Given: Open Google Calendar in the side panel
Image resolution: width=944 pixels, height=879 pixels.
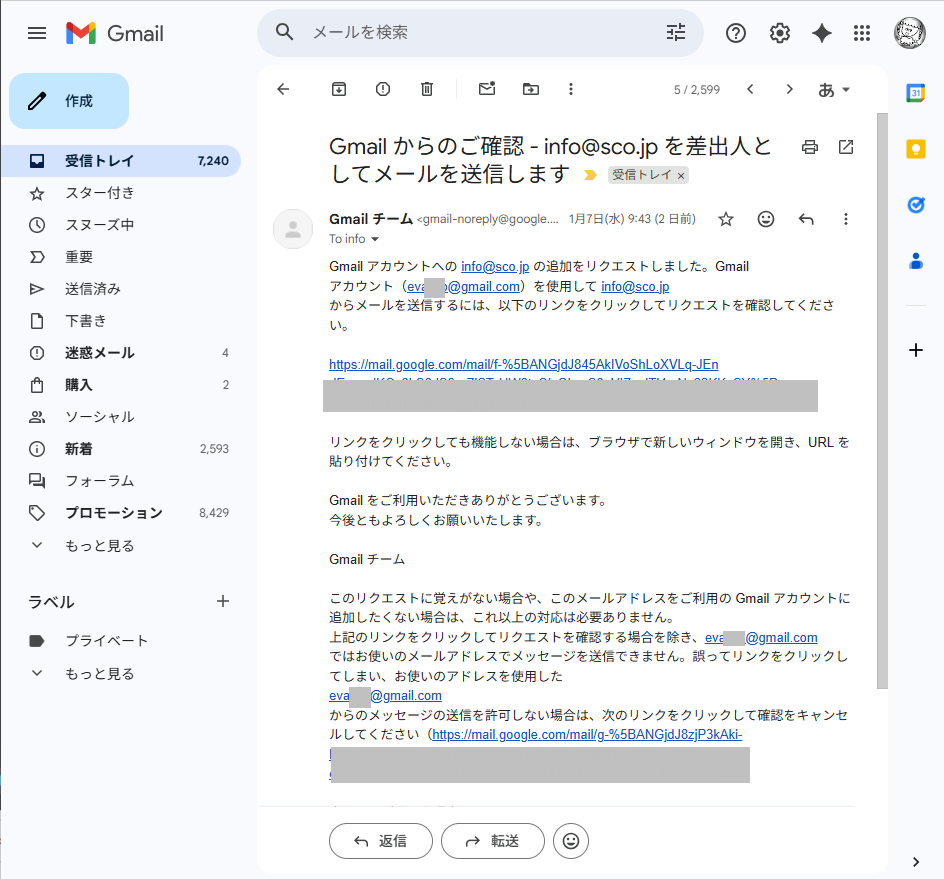Looking at the screenshot, I should pyautogui.click(x=915, y=92).
